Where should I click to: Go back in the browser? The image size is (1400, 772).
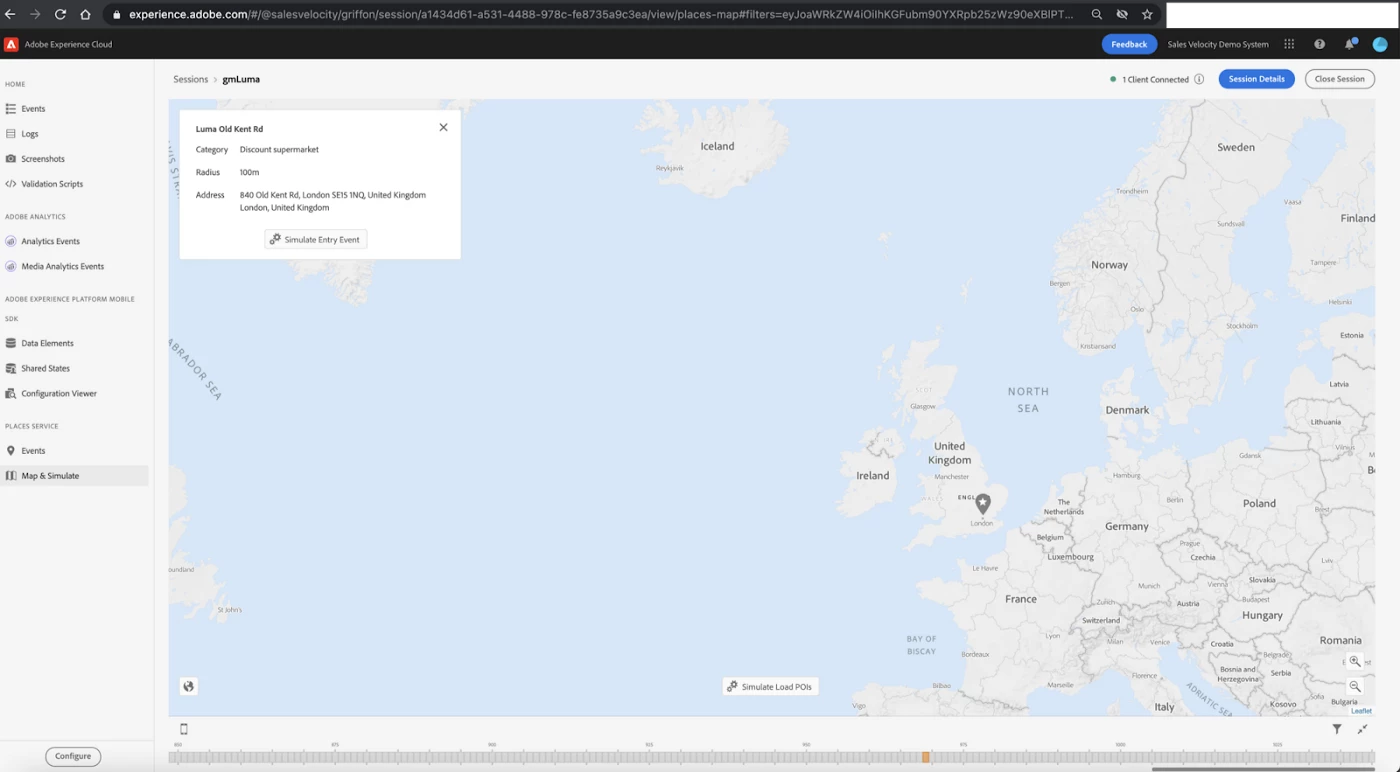pos(10,14)
